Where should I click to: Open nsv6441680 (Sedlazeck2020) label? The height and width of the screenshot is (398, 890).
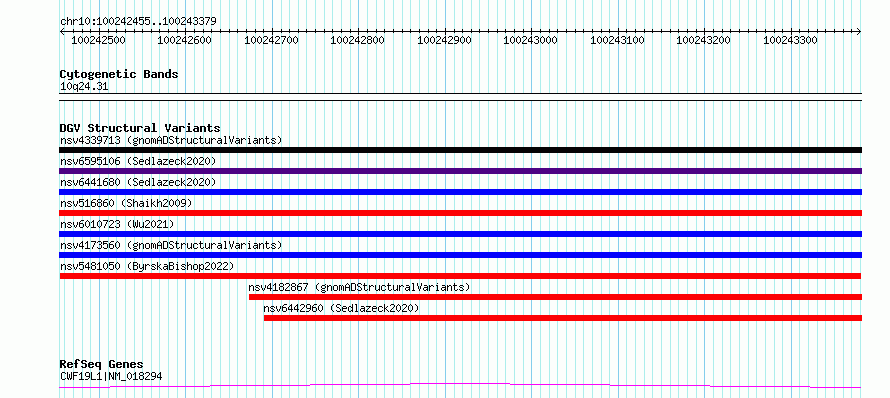click(138, 182)
